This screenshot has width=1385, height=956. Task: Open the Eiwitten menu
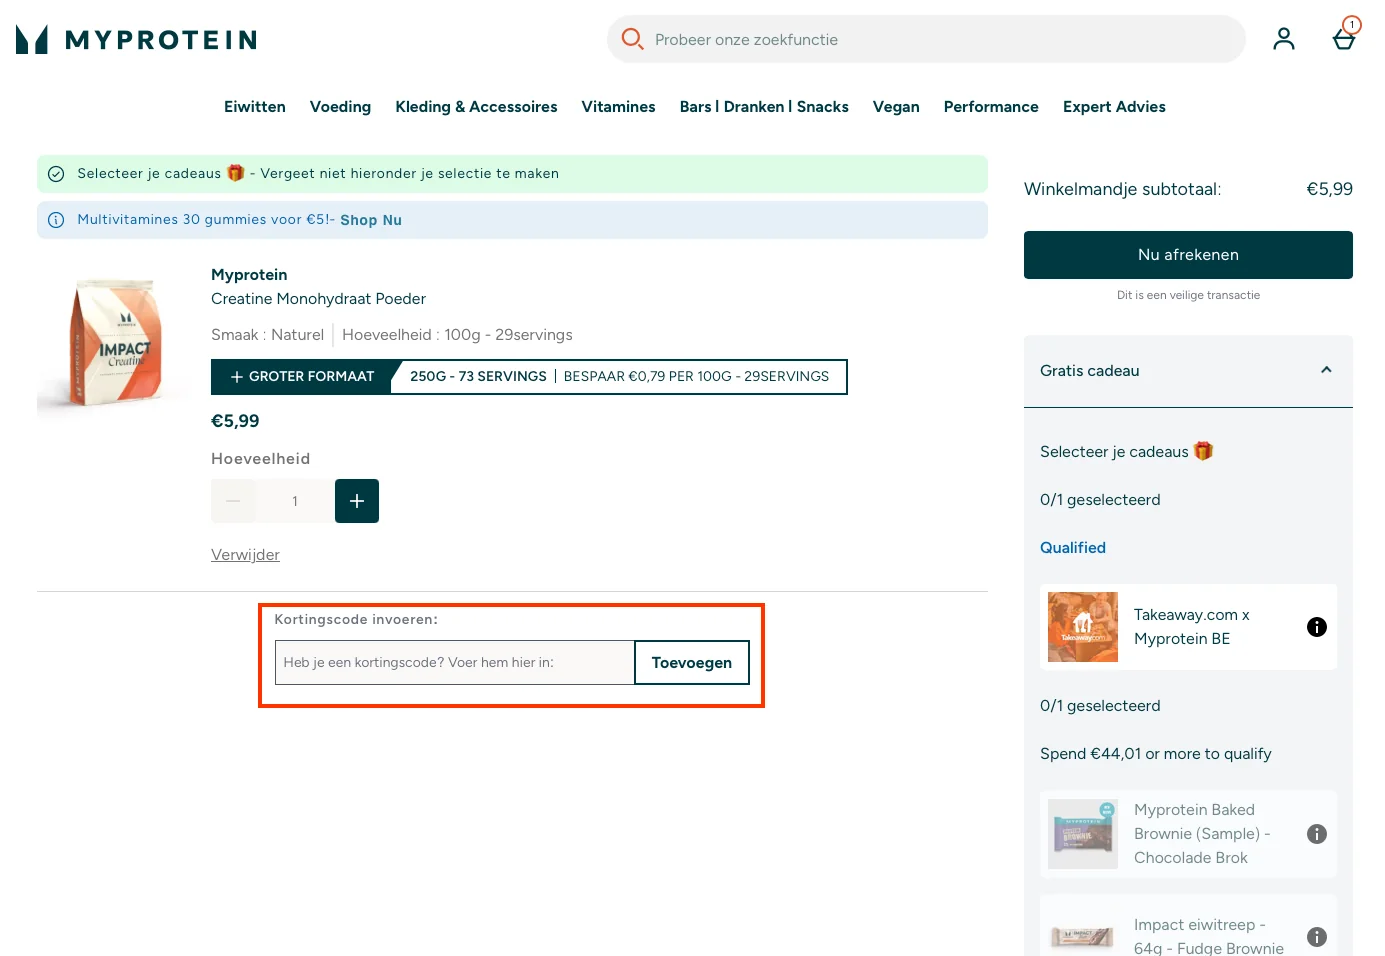[x=254, y=107]
